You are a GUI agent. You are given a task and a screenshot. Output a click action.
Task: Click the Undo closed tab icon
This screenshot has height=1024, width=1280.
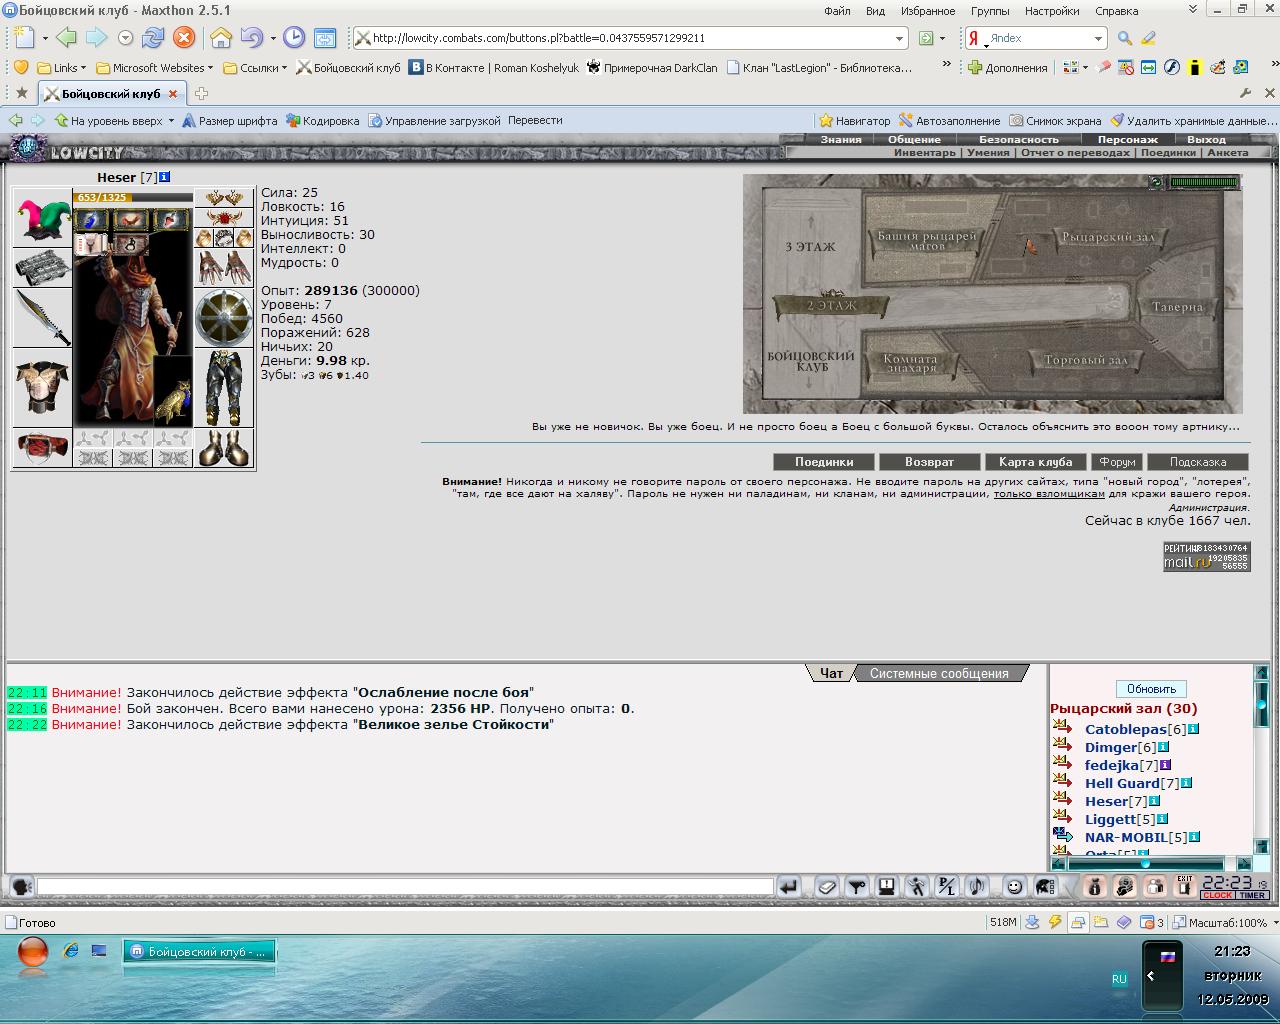pyautogui.click(x=252, y=38)
